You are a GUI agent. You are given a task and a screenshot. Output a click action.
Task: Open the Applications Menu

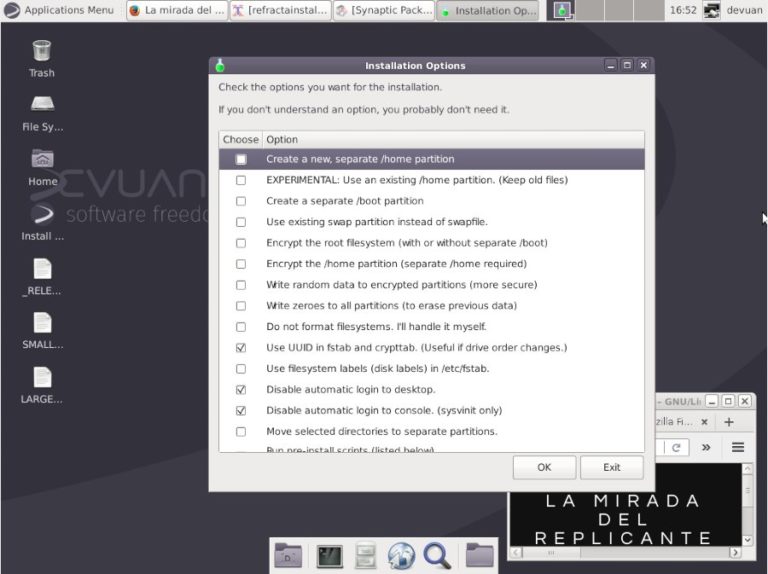(x=58, y=10)
